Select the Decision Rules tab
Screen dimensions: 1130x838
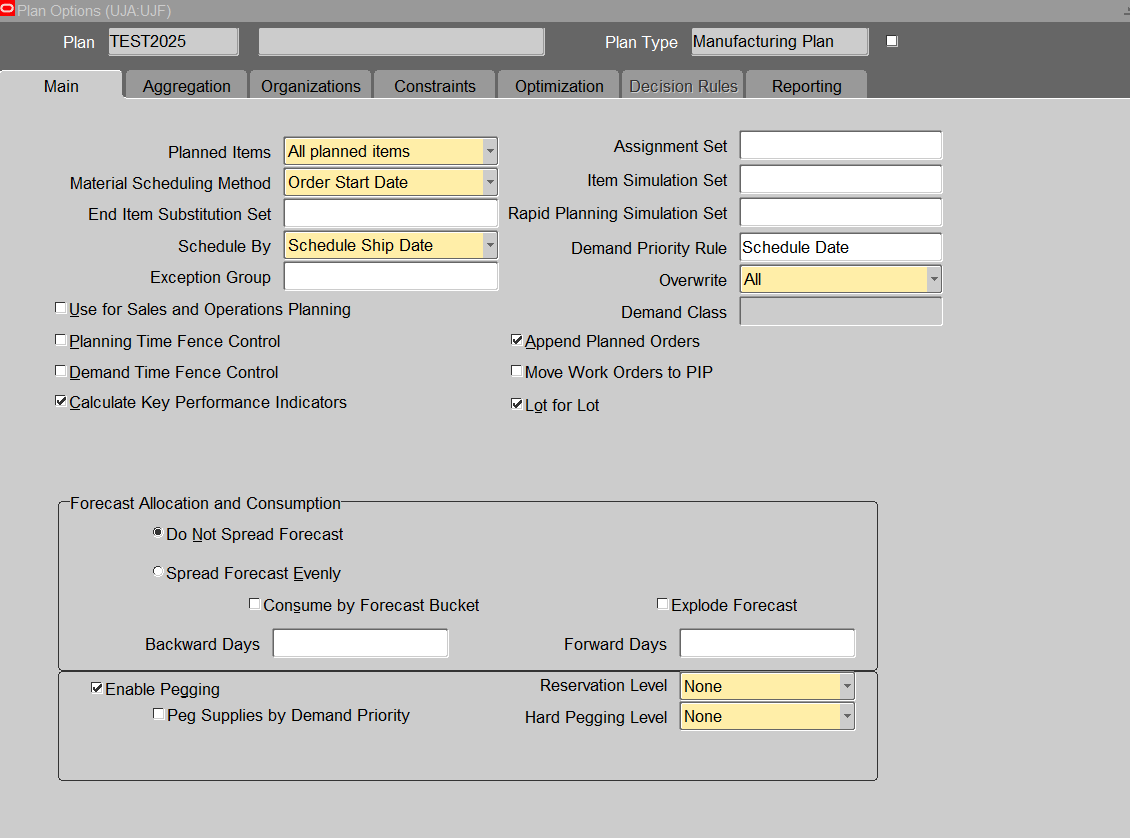683,86
